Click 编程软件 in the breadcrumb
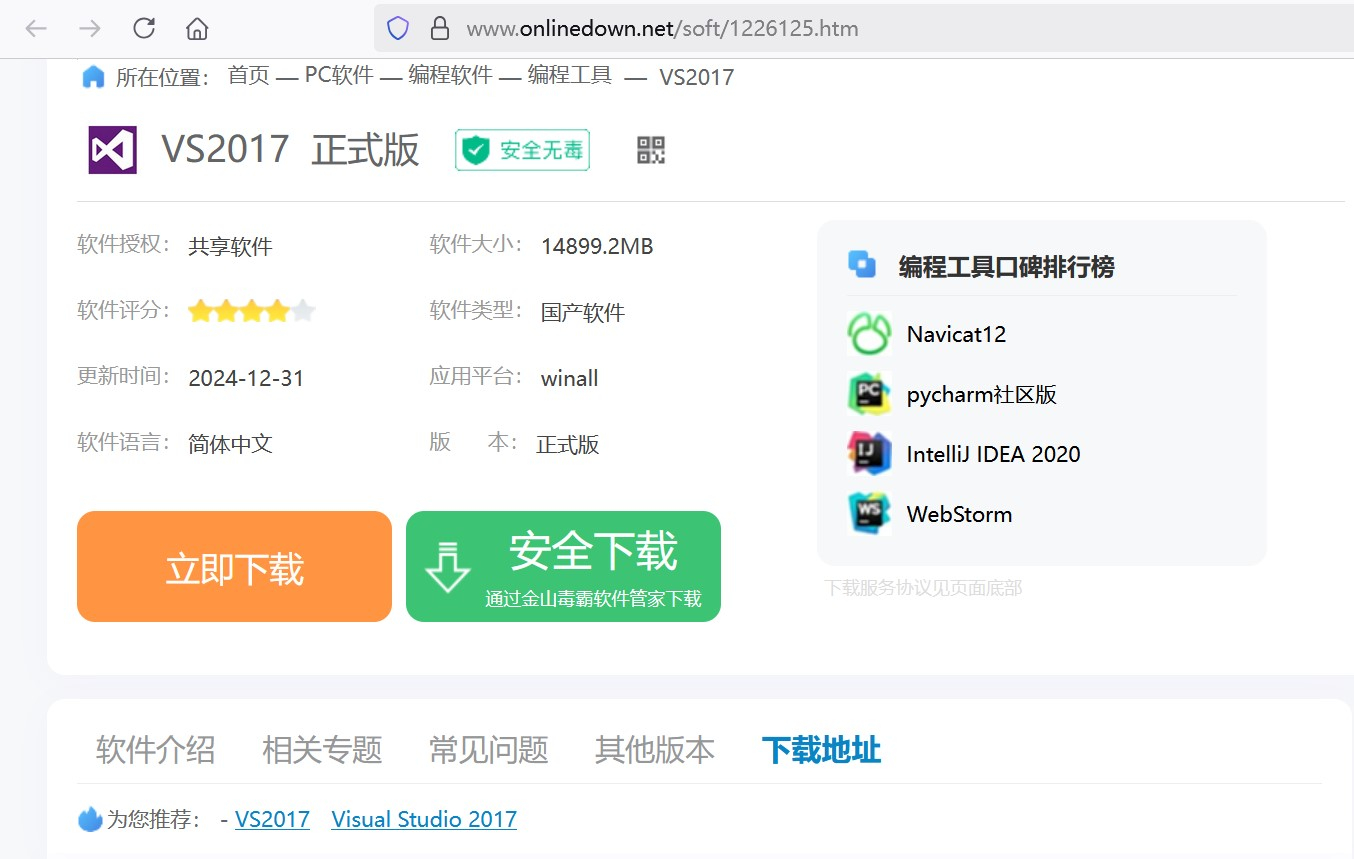 coord(450,76)
